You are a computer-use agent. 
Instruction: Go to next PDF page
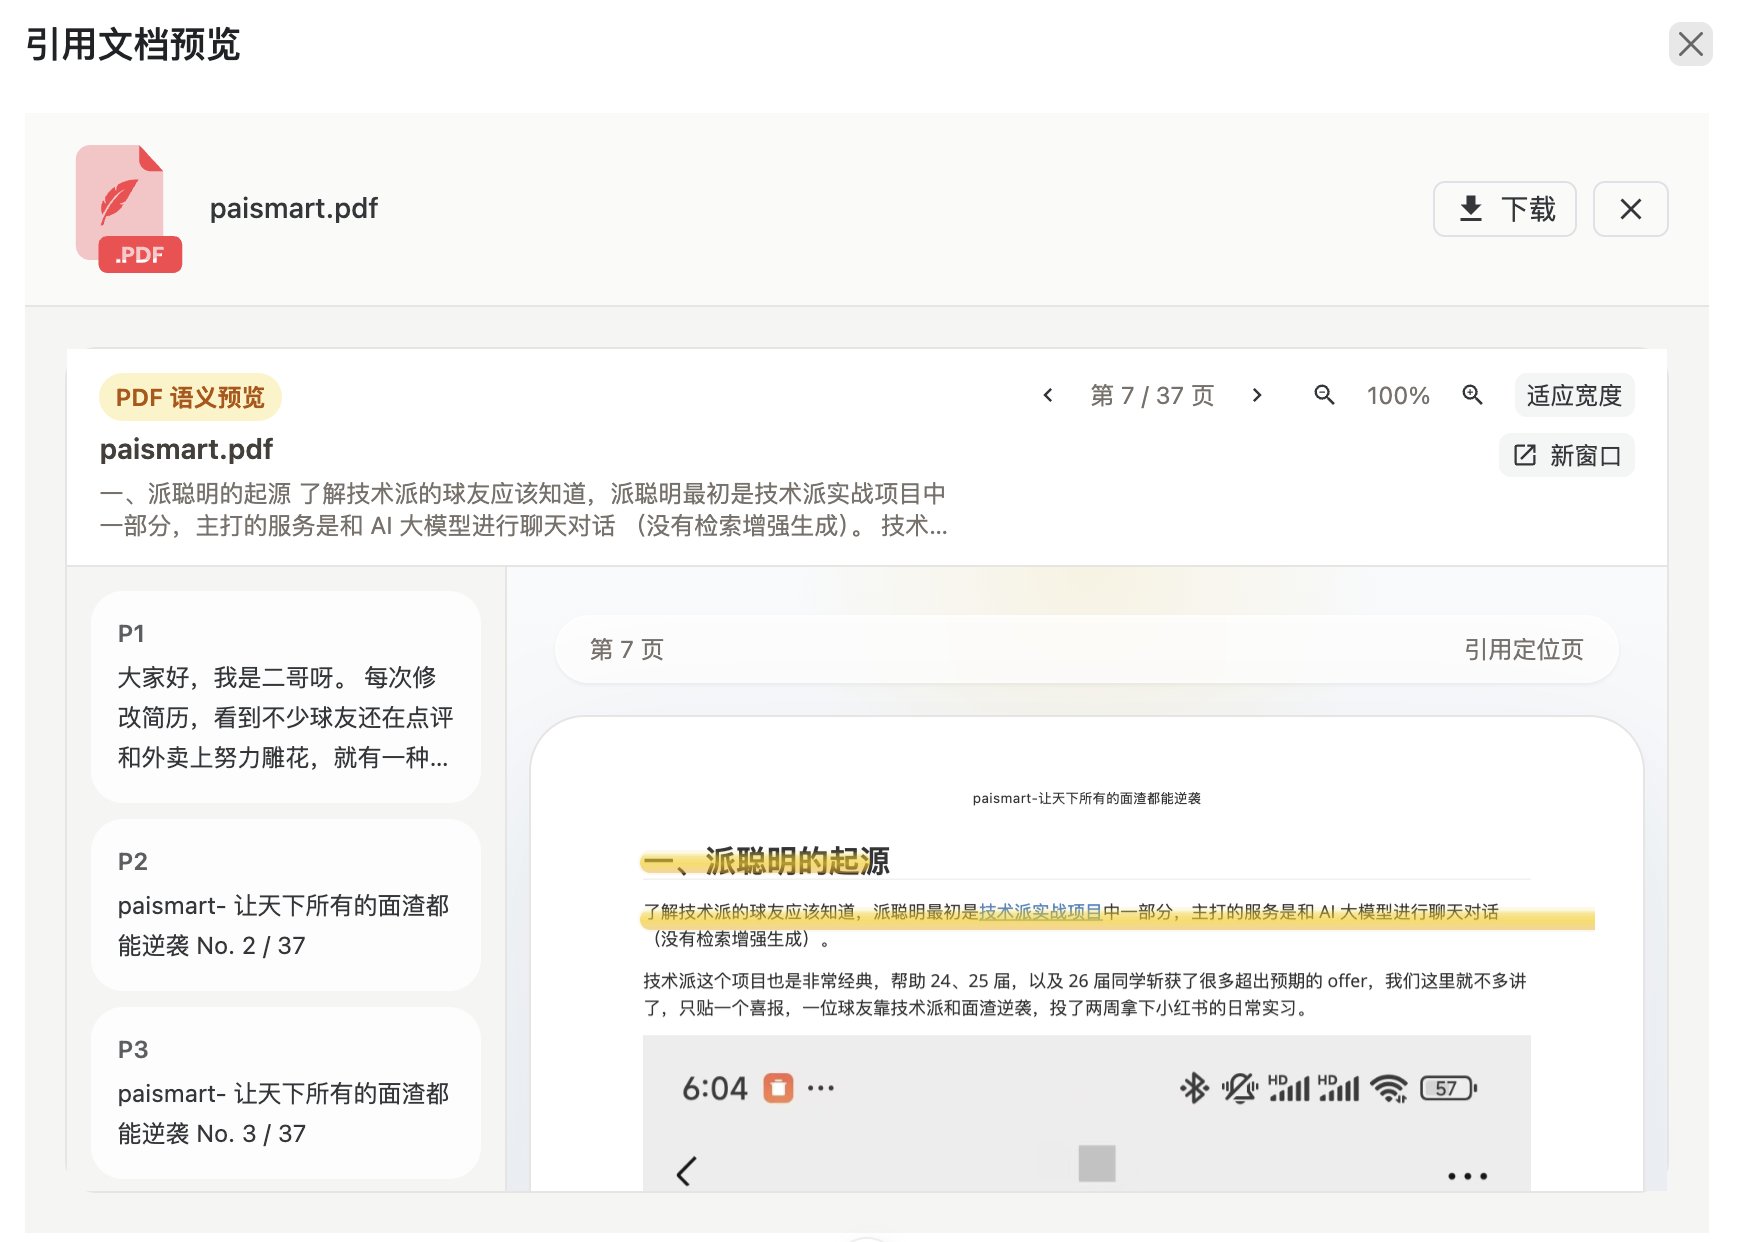pos(1257,396)
